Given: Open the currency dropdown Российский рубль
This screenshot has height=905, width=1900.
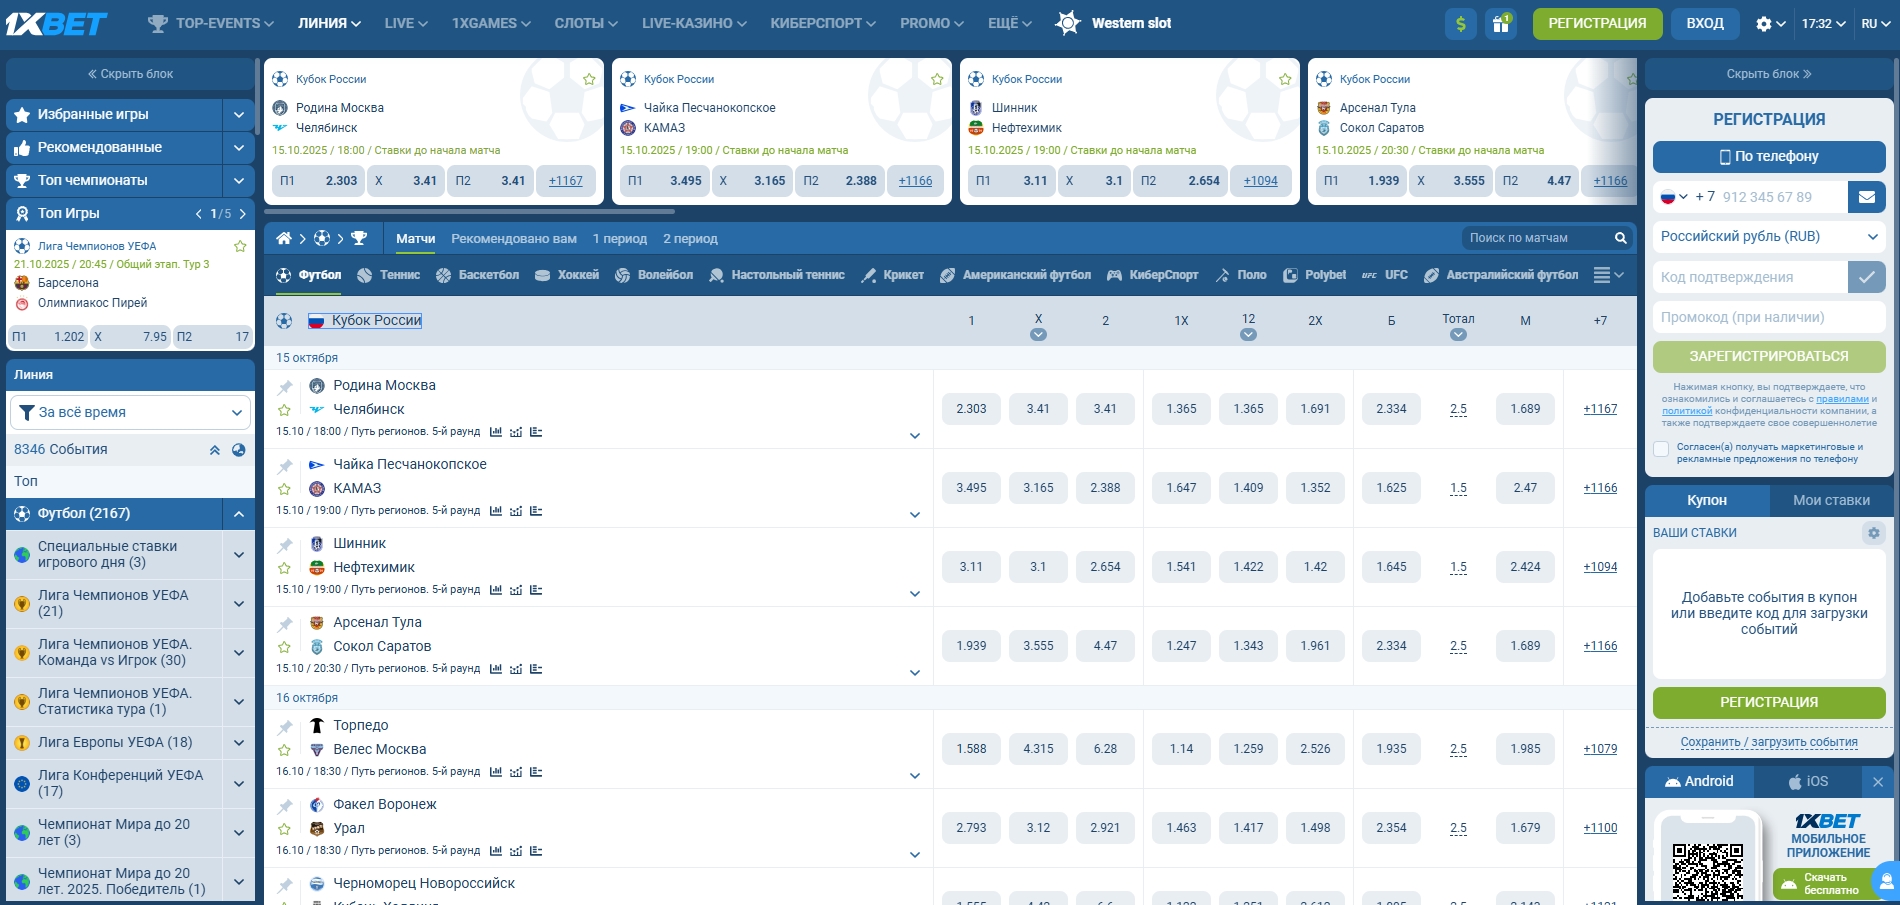Looking at the screenshot, I should pos(1768,237).
